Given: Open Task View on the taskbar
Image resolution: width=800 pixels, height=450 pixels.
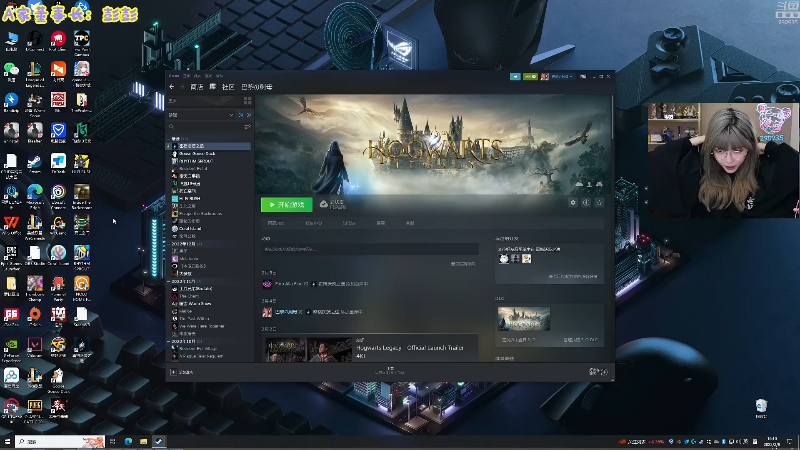Looking at the screenshot, I should [x=113, y=441].
